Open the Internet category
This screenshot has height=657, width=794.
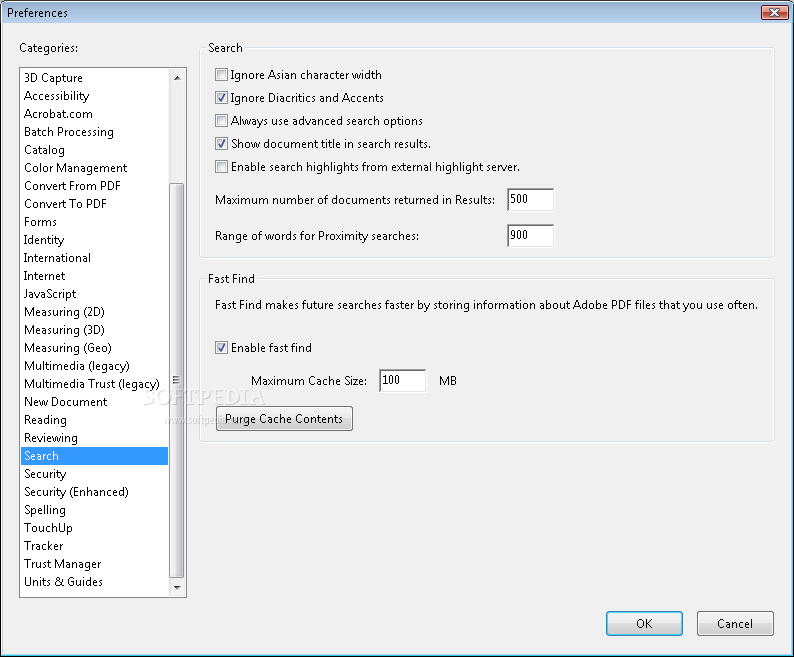coord(94,276)
